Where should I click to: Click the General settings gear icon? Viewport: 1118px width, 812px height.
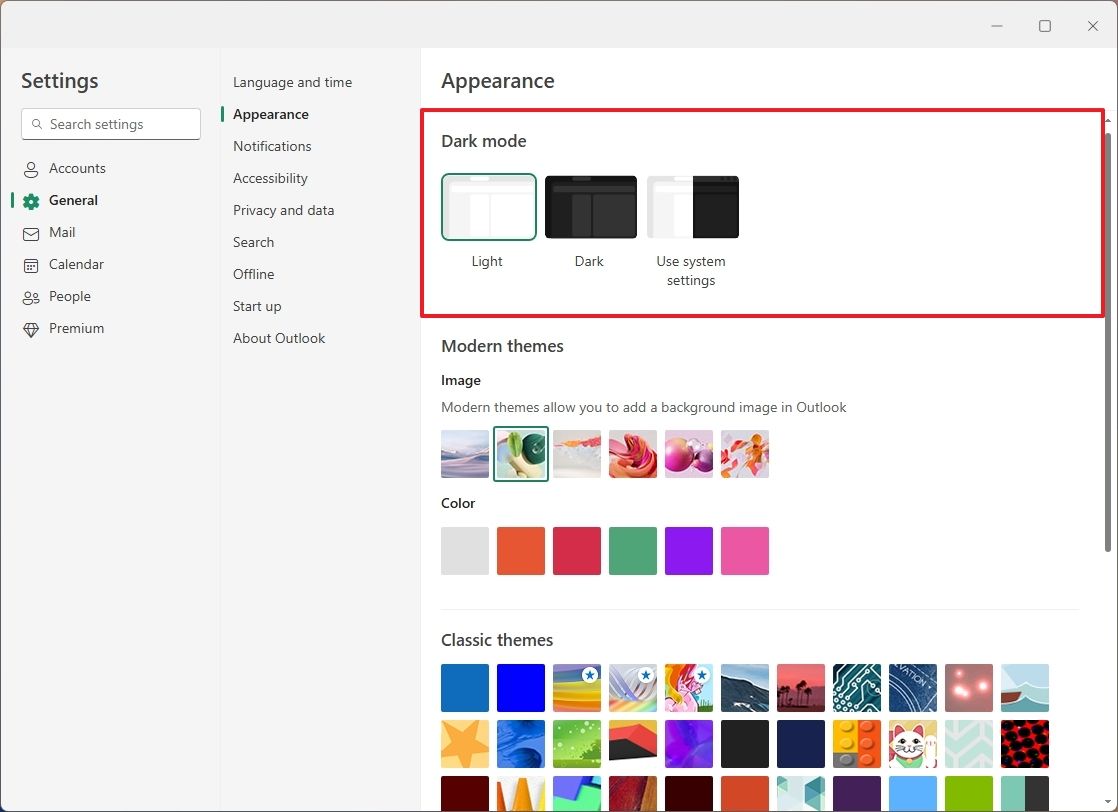click(x=33, y=200)
